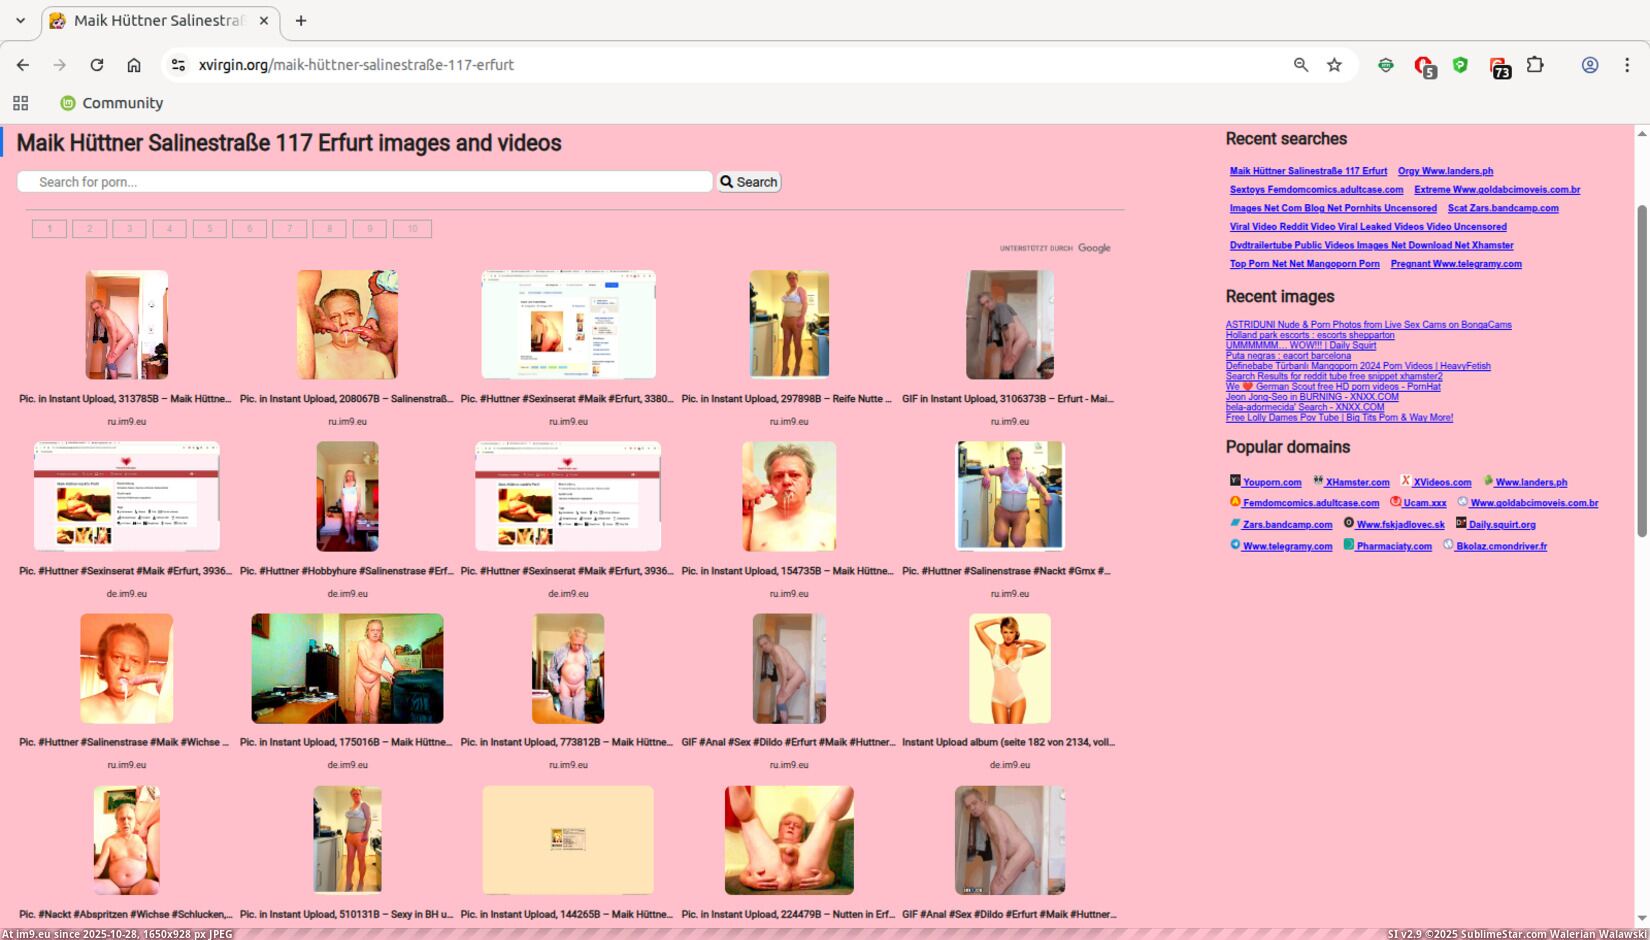Reload the current page
The height and width of the screenshot is (940, 1650).
96,64
